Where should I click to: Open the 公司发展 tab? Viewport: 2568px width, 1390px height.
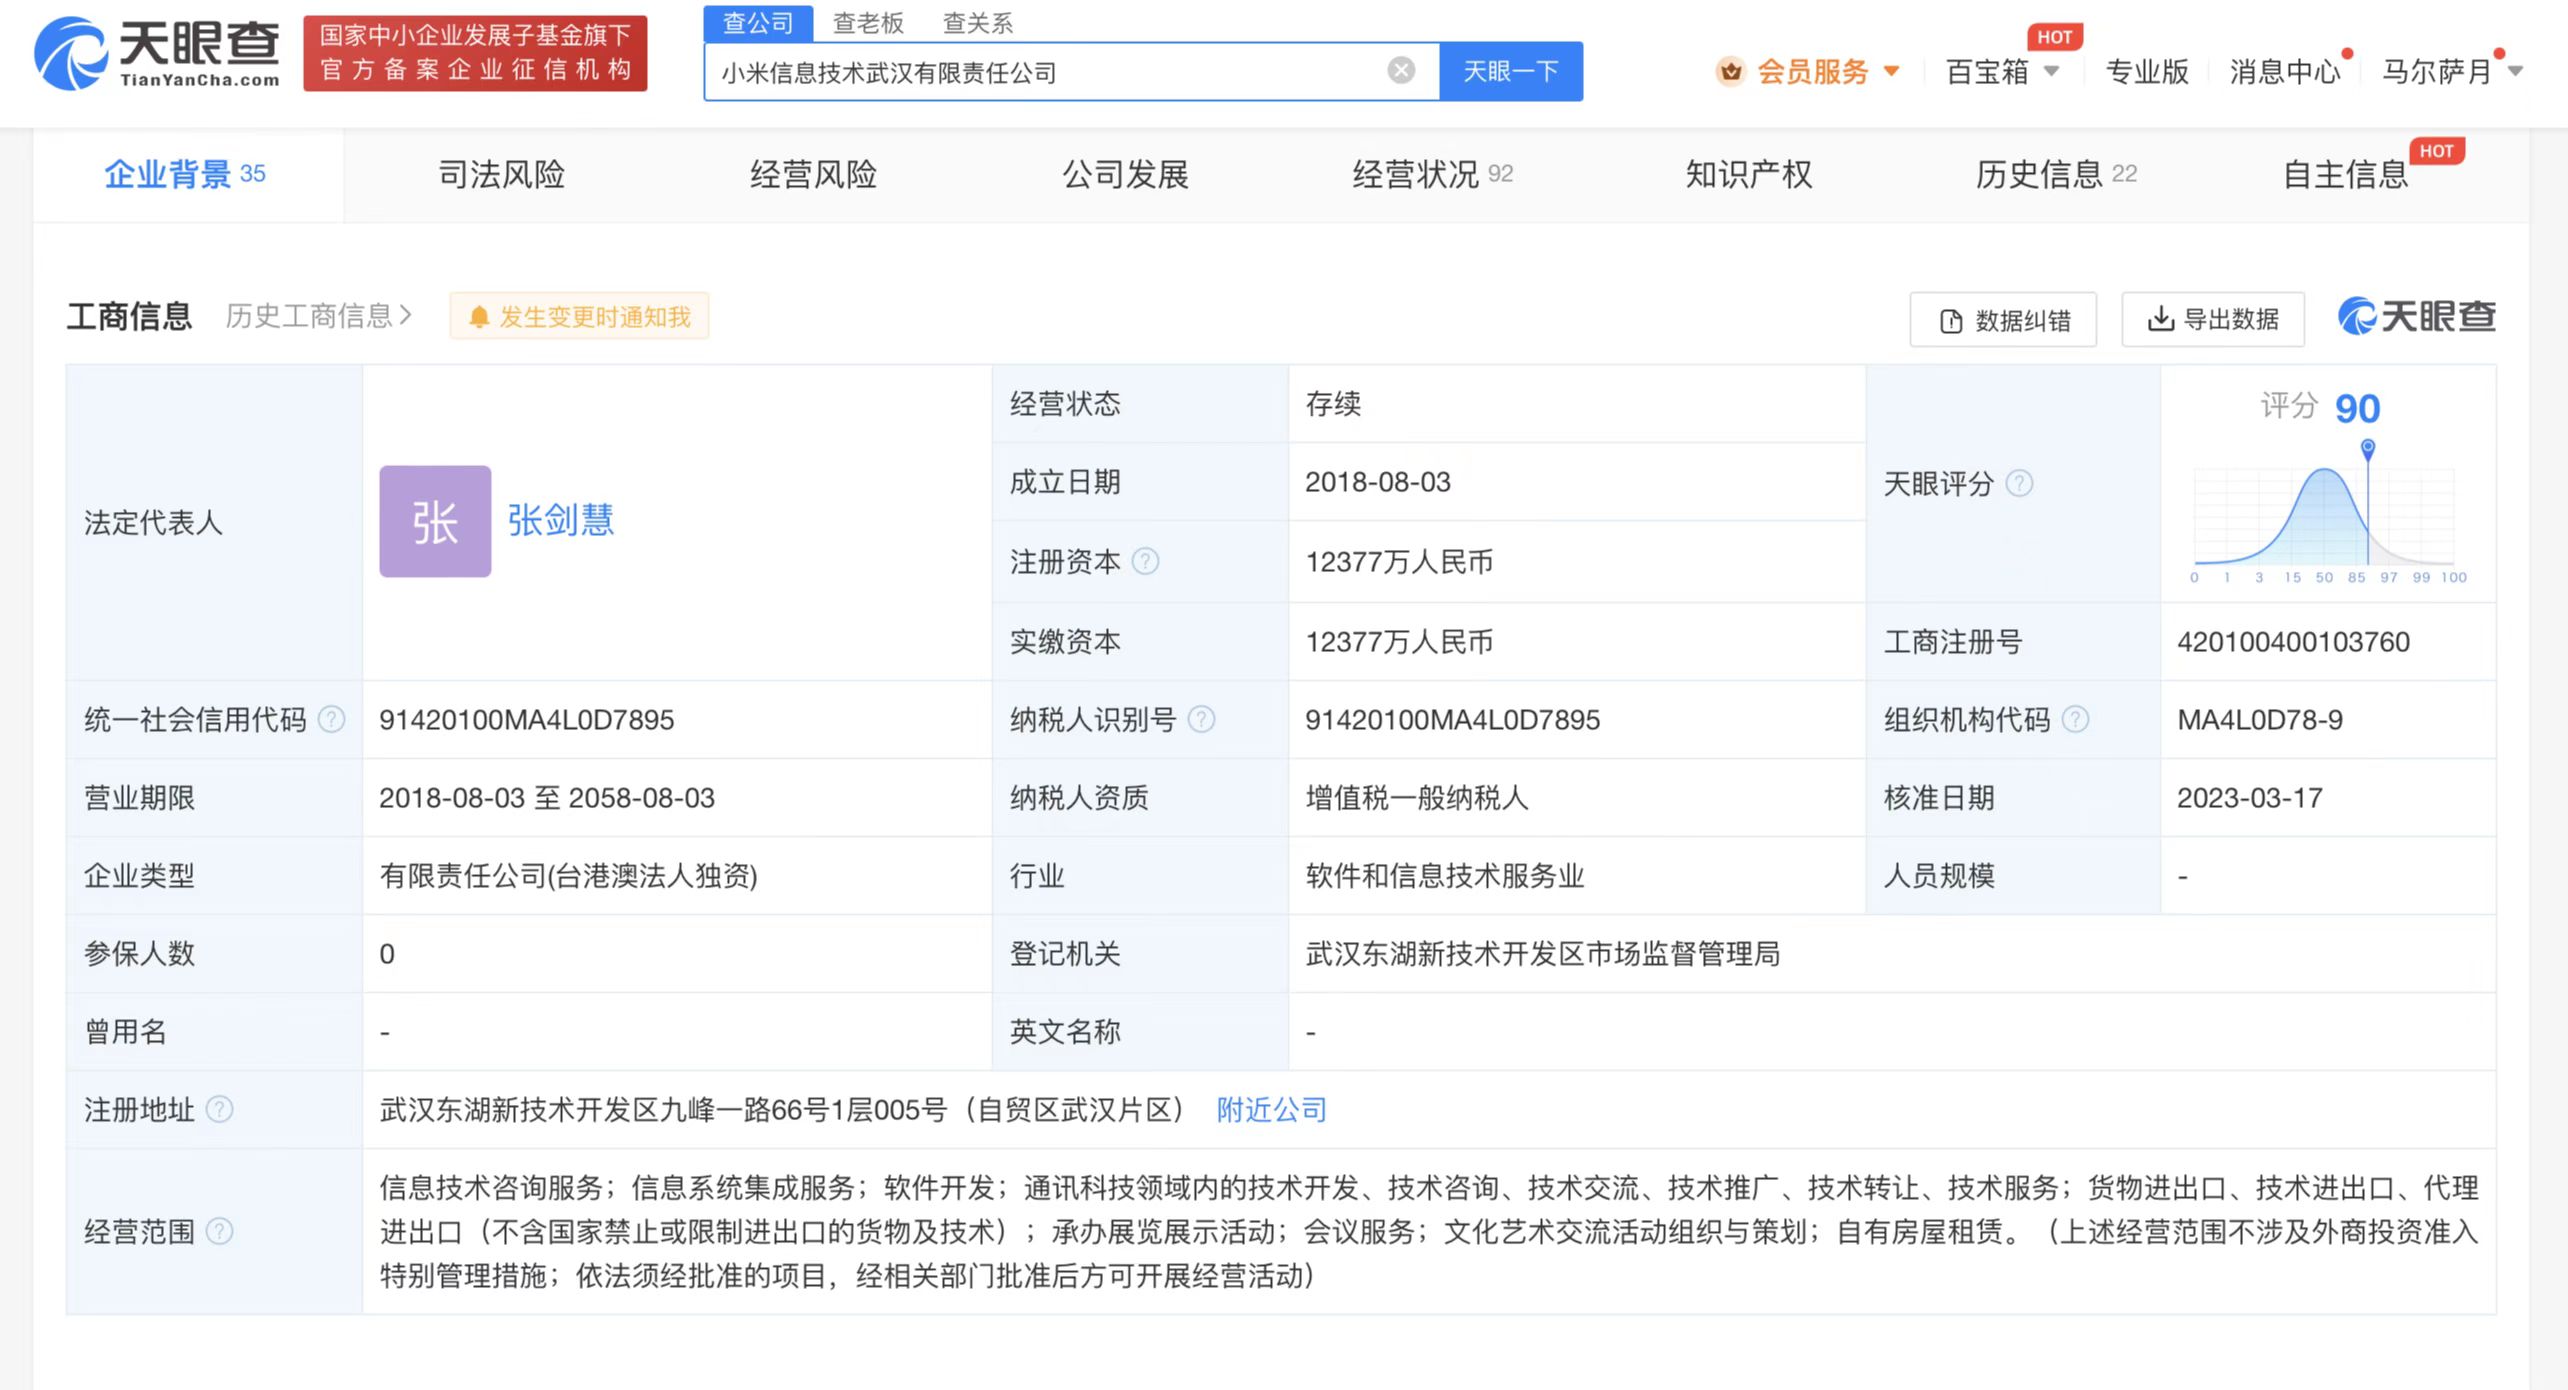coord(1125,174)
